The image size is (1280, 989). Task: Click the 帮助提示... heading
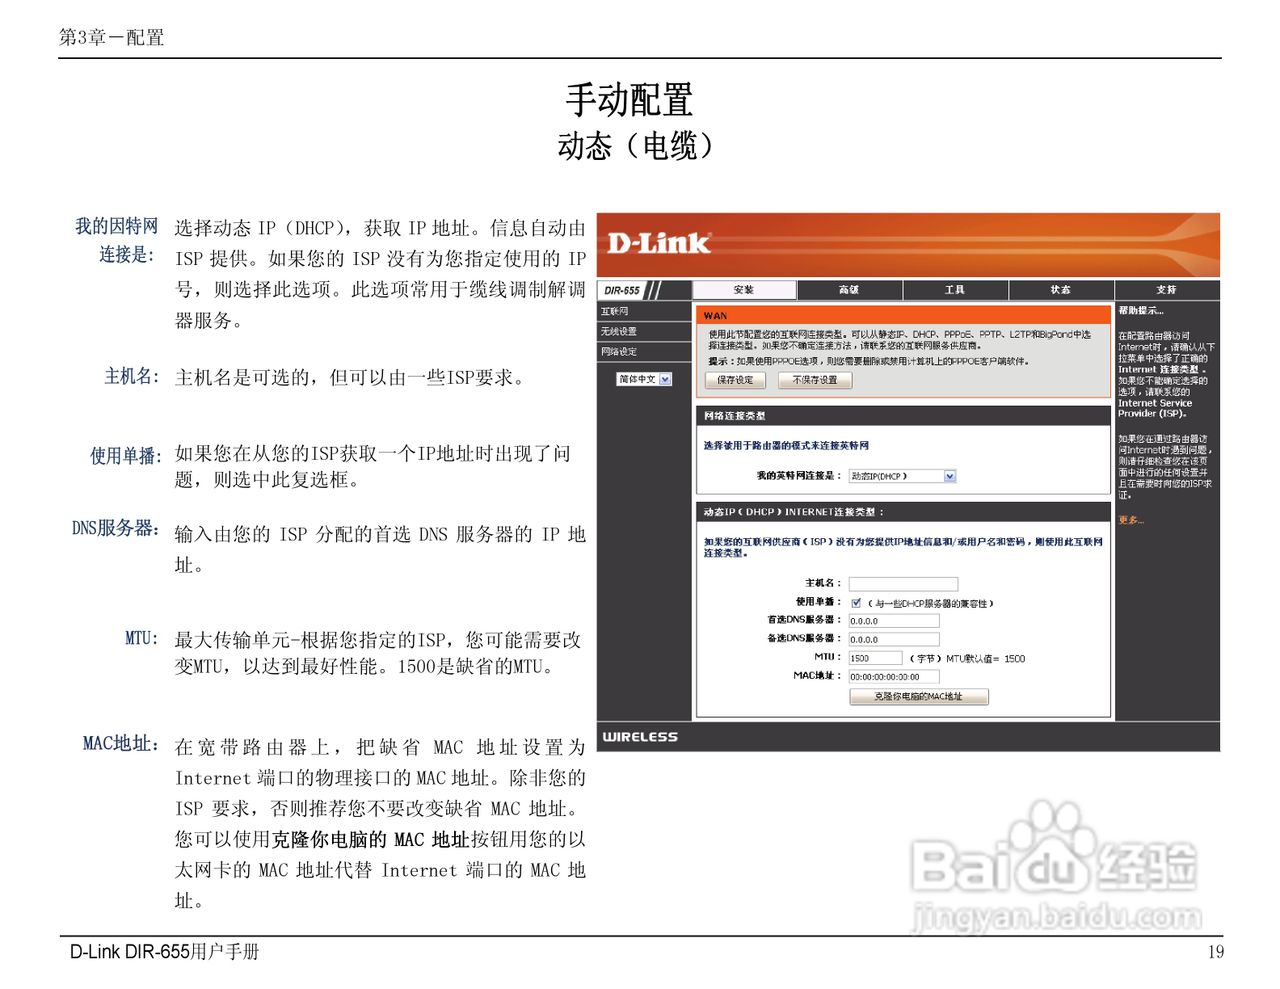pyautogui.click(x=1141, y=311)
